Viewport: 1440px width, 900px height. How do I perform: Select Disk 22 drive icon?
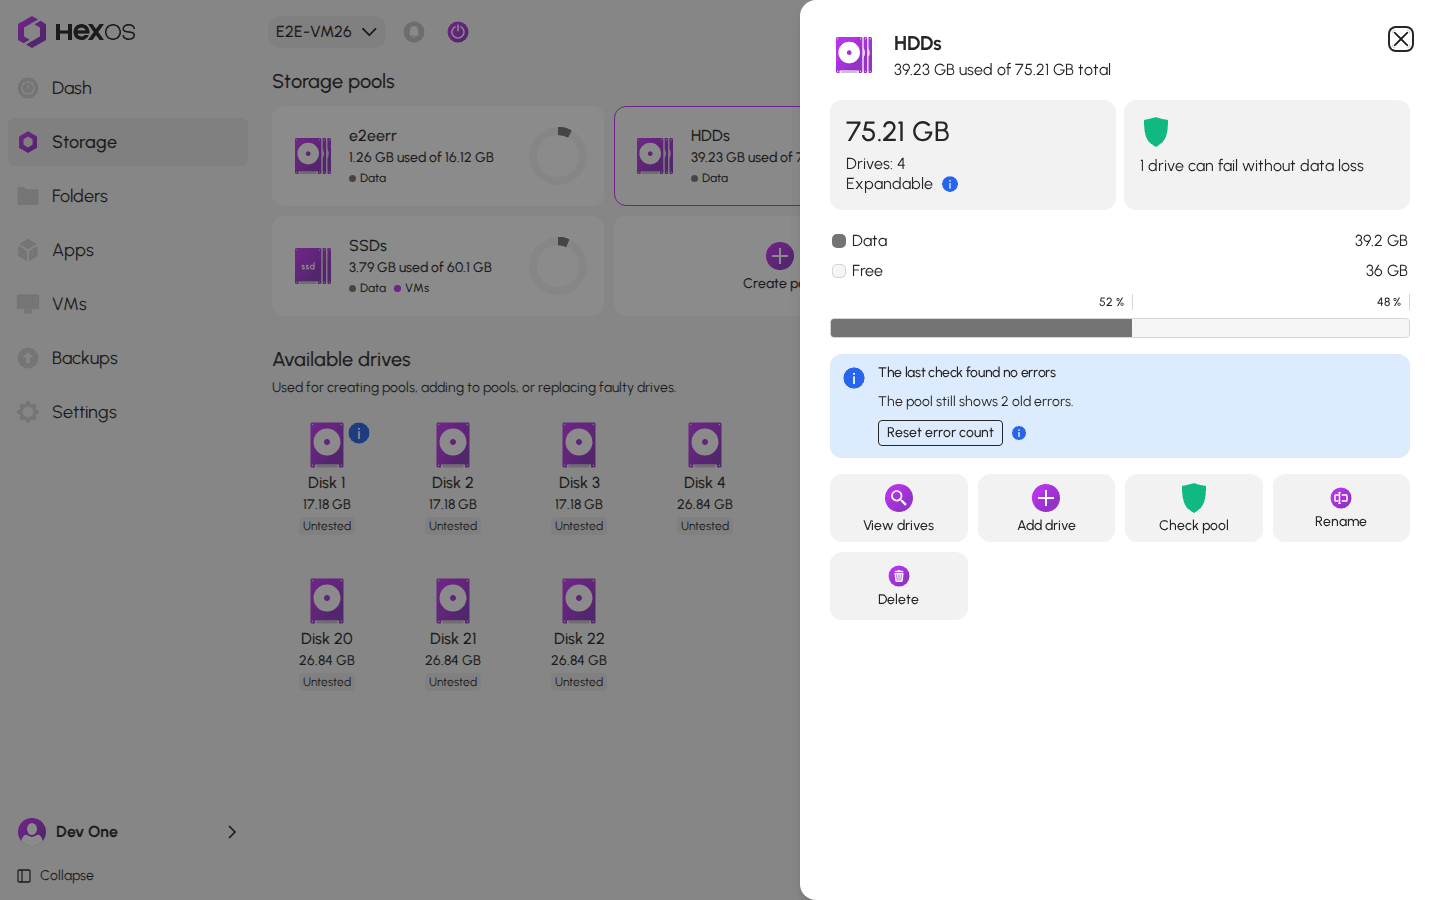pos(579,601)
